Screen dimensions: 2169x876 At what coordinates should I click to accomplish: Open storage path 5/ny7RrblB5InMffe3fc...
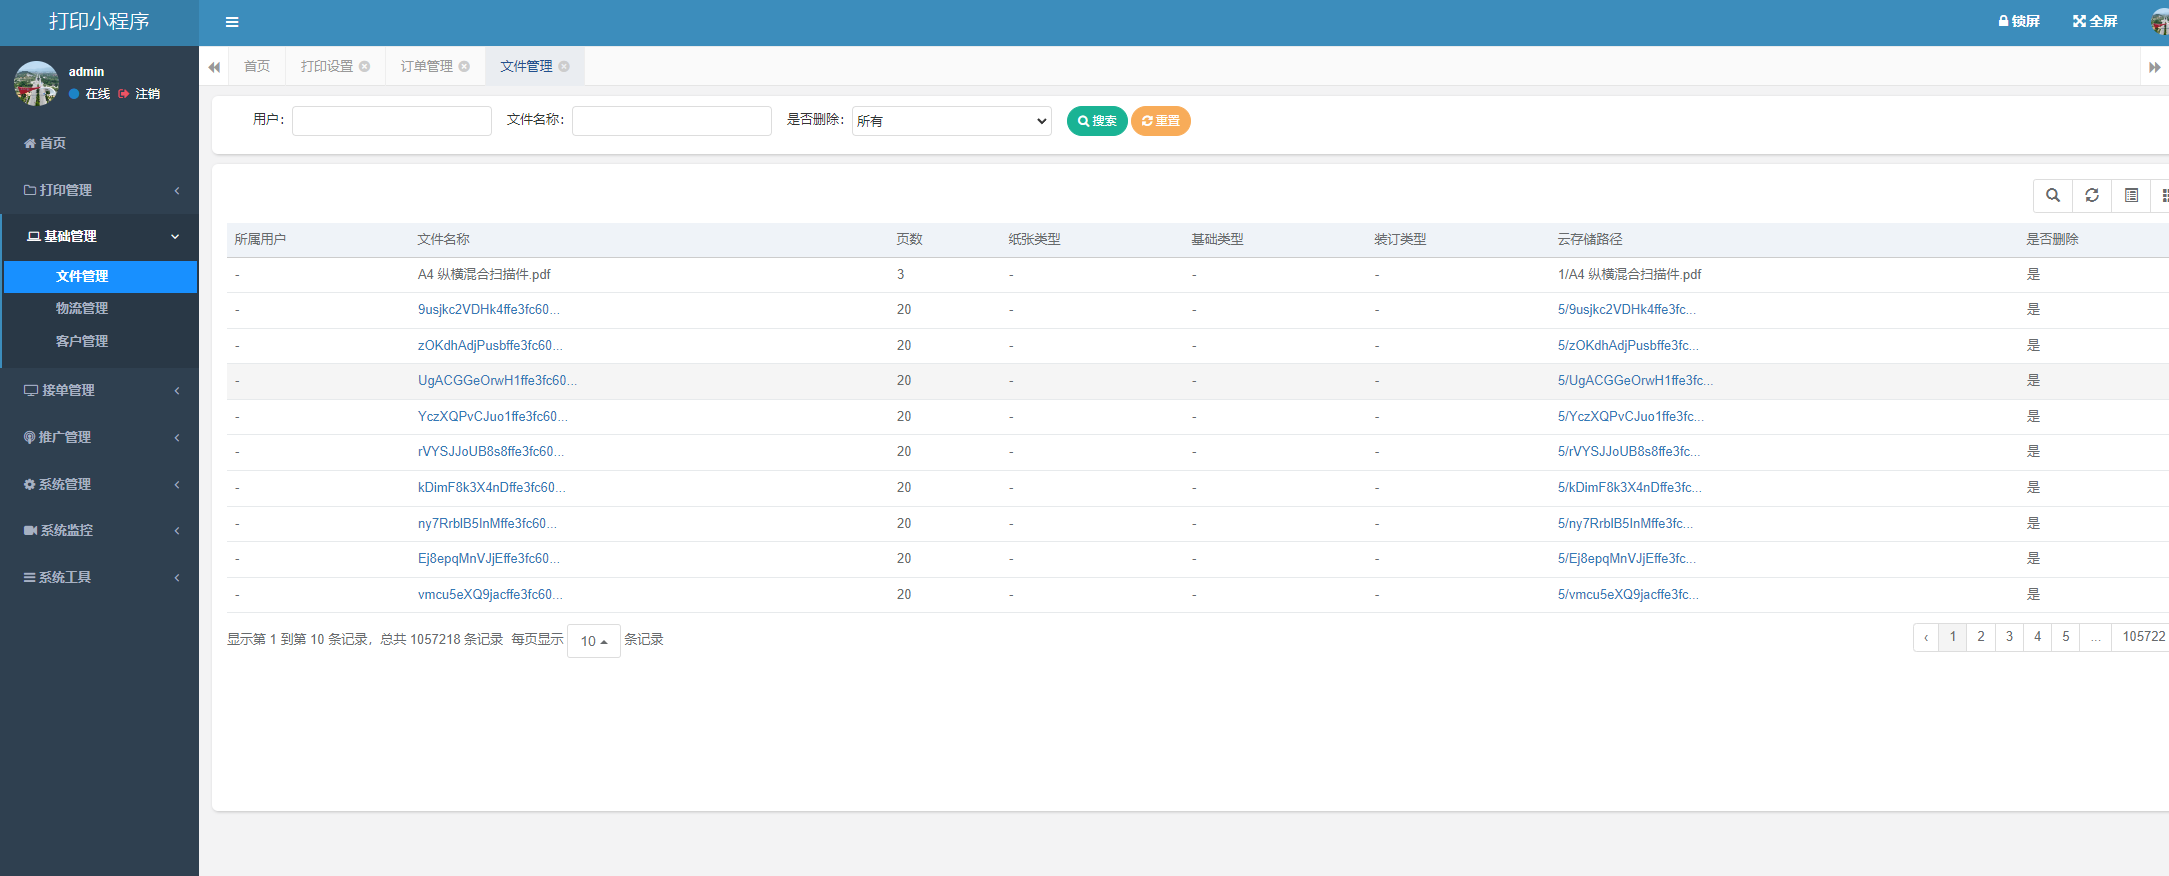(1625, 524)
